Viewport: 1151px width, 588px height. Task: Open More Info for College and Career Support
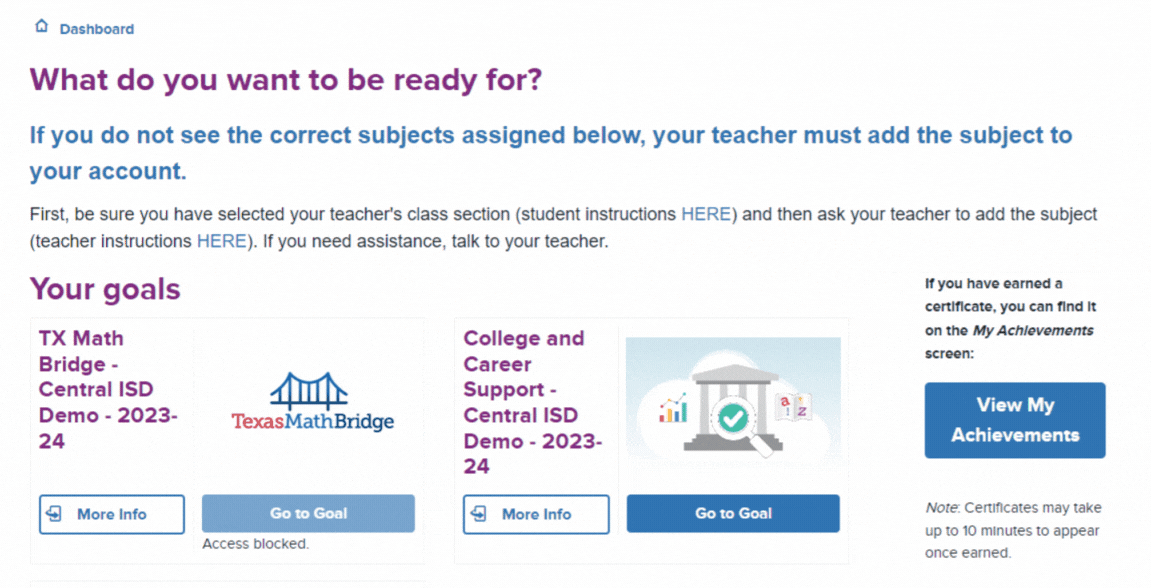[x=536, y=514]
